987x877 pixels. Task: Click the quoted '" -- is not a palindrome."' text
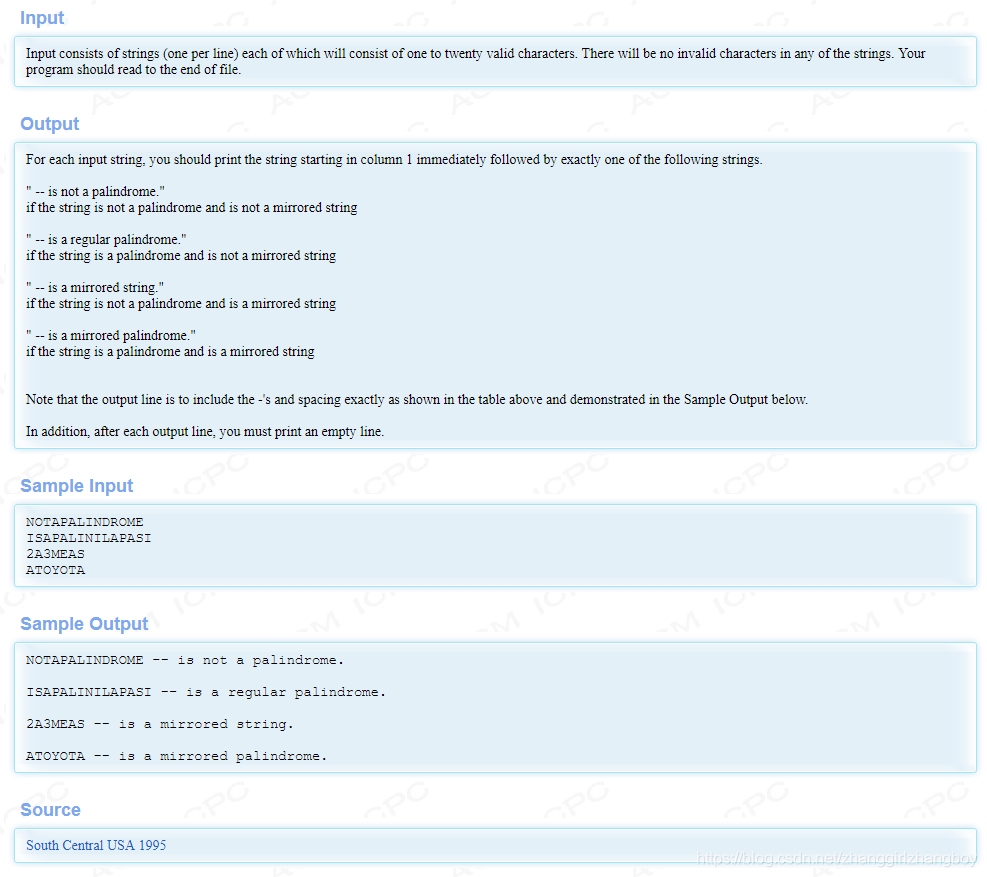click(95, 191)
